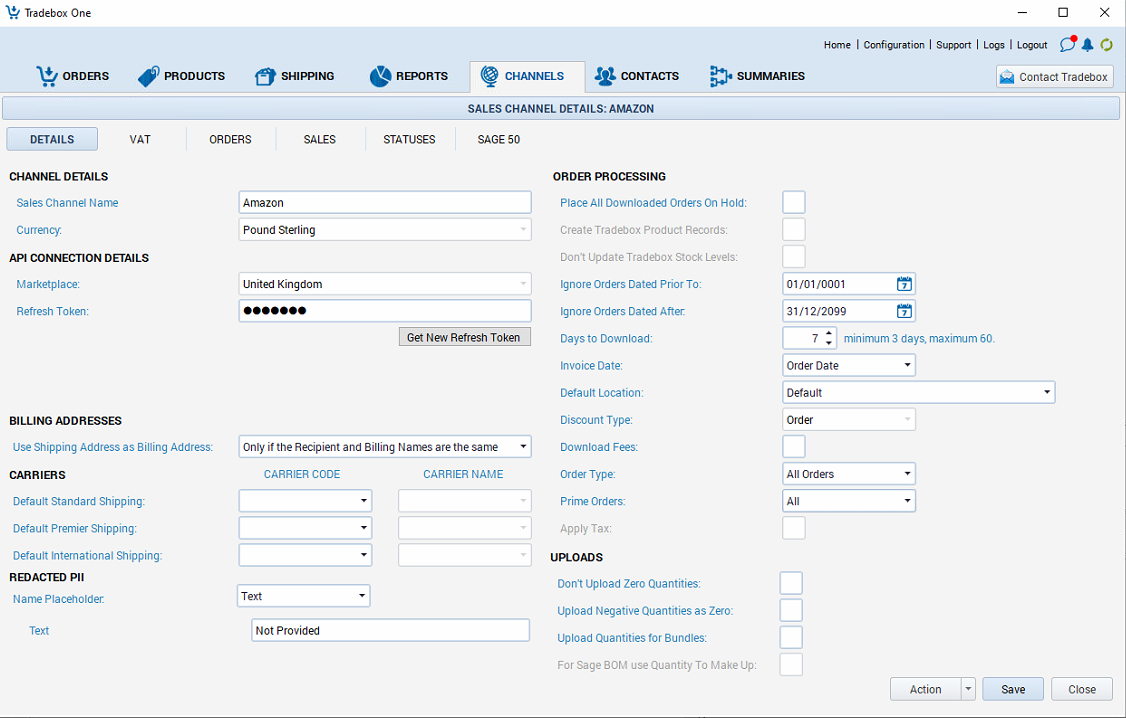The height and width of the screenshot is (718, 1126).
Task: Switch to the Sage 50 tab
Action: coord(499,139)
